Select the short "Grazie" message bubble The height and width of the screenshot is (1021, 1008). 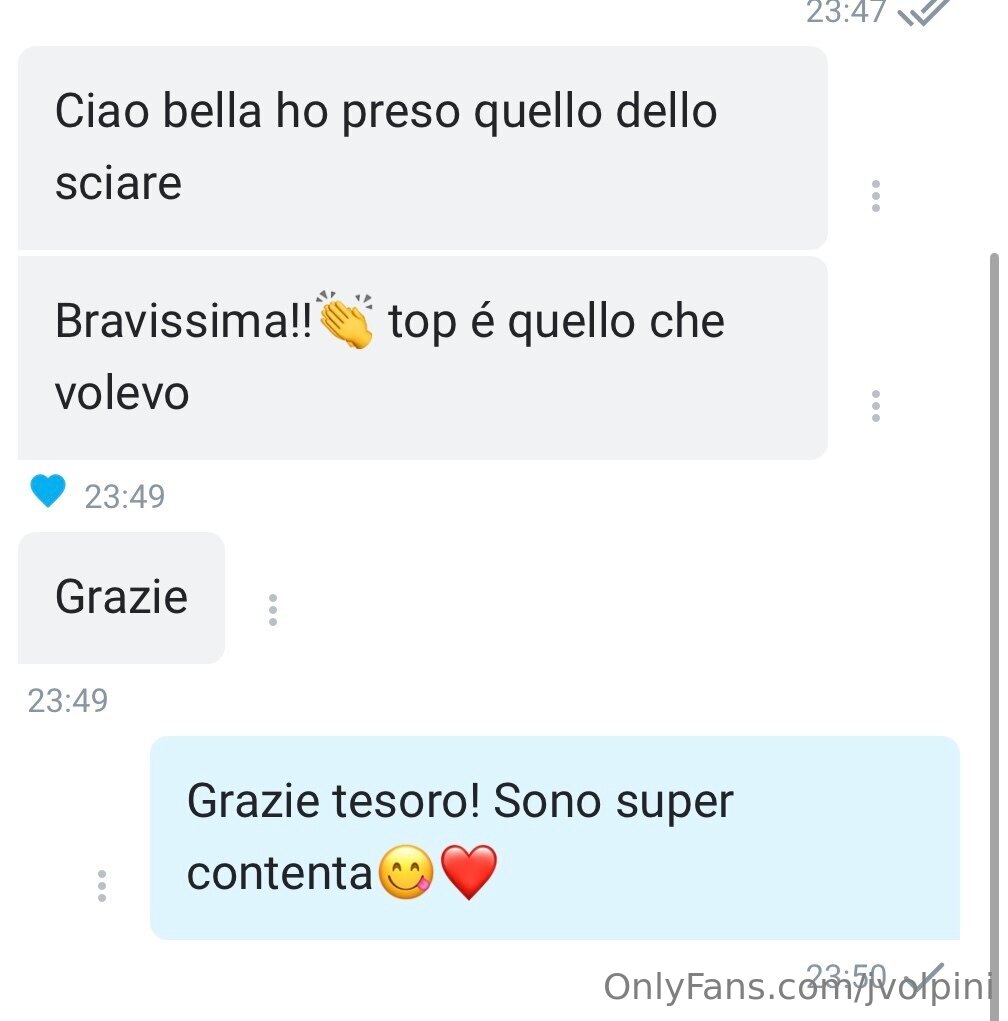click(121, 598)
